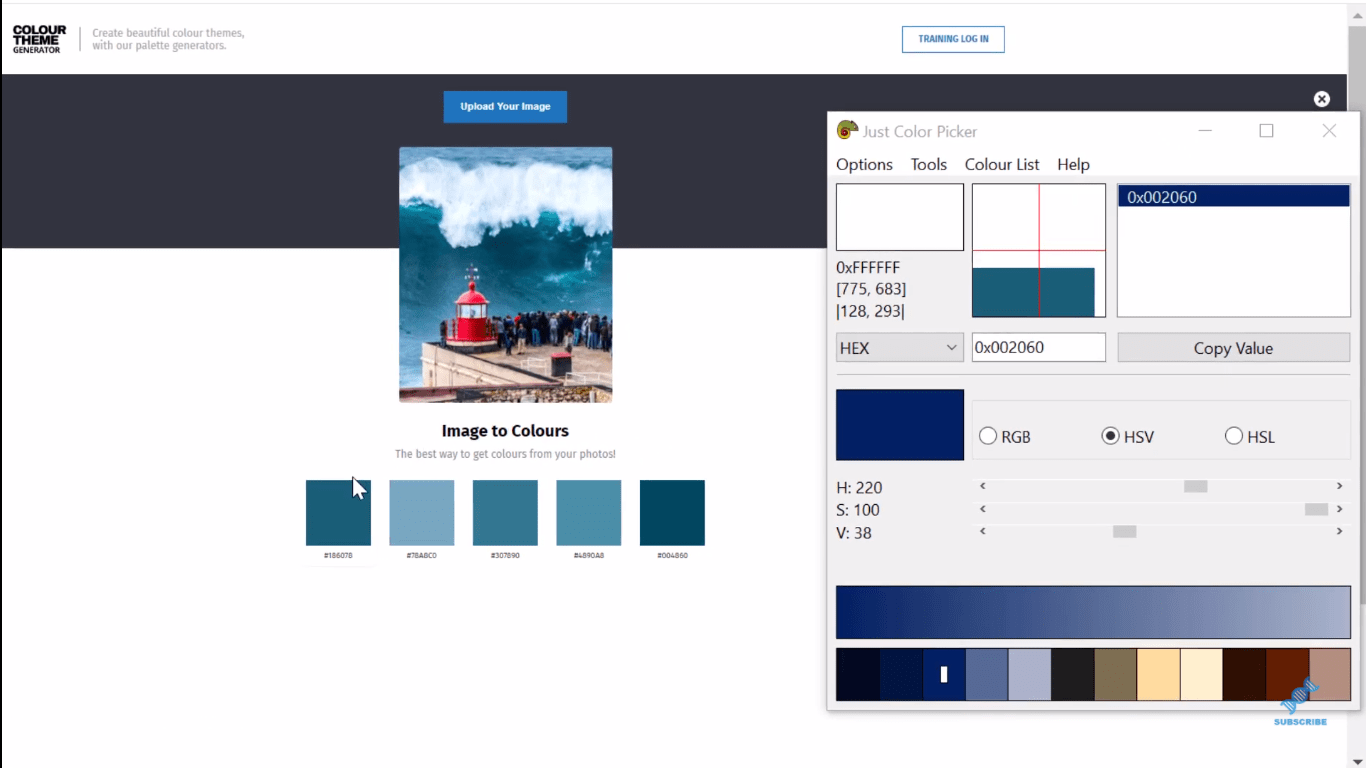
Task: Click the white current pixel colour preview
Action: [899, 216]
